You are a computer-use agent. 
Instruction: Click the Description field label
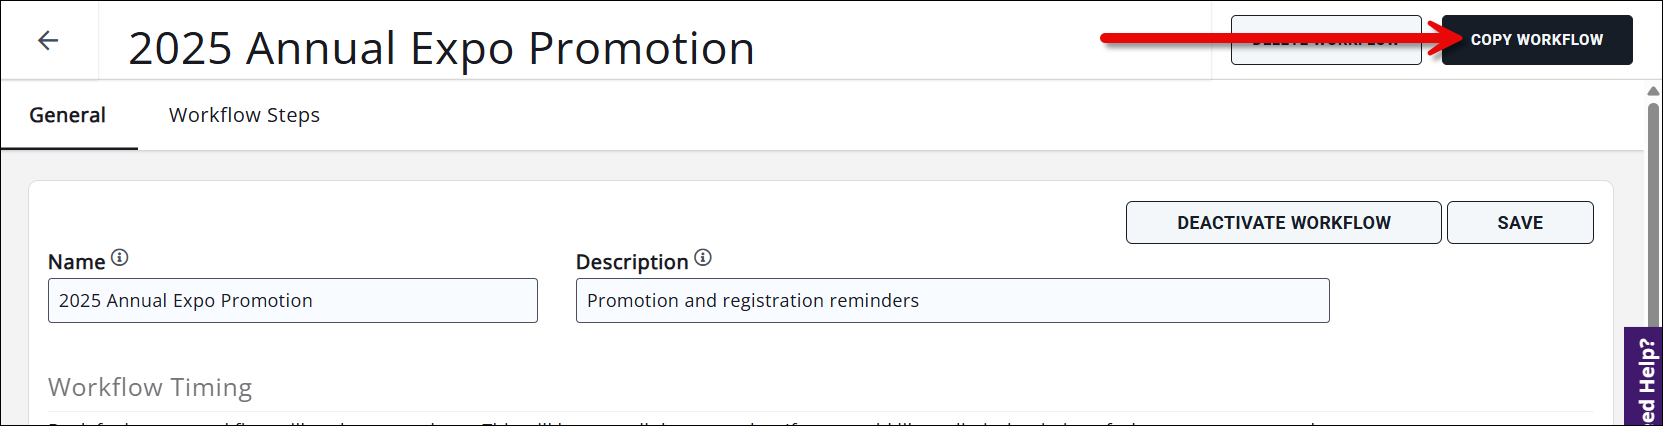click(x=632, y=262)
